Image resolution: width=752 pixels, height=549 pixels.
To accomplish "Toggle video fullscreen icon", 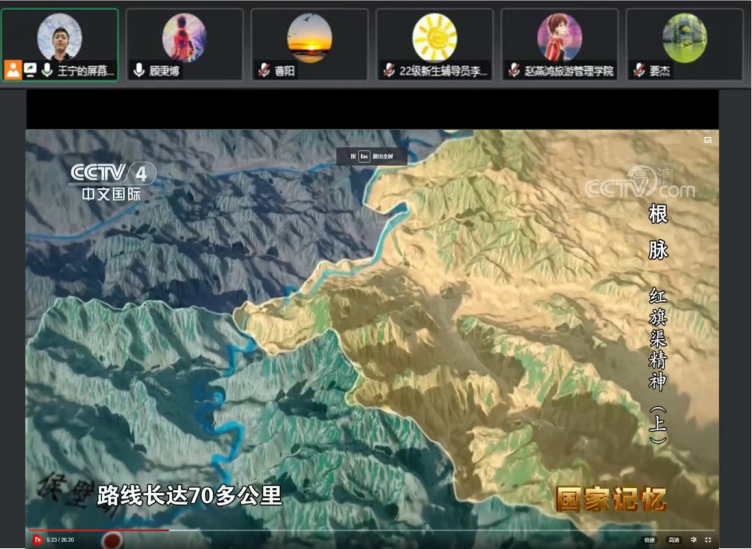I will 708,540.
